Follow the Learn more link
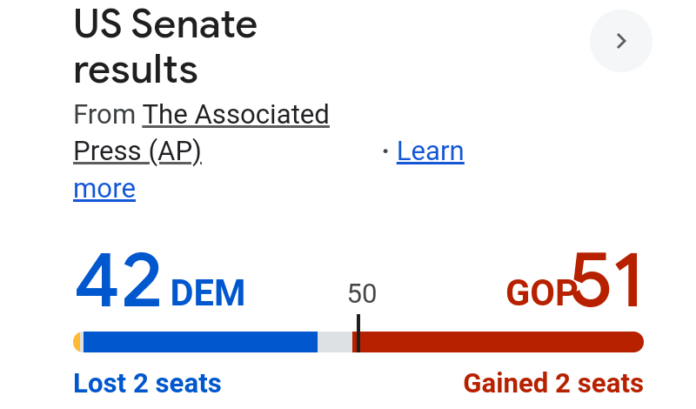 click(430, 152)
